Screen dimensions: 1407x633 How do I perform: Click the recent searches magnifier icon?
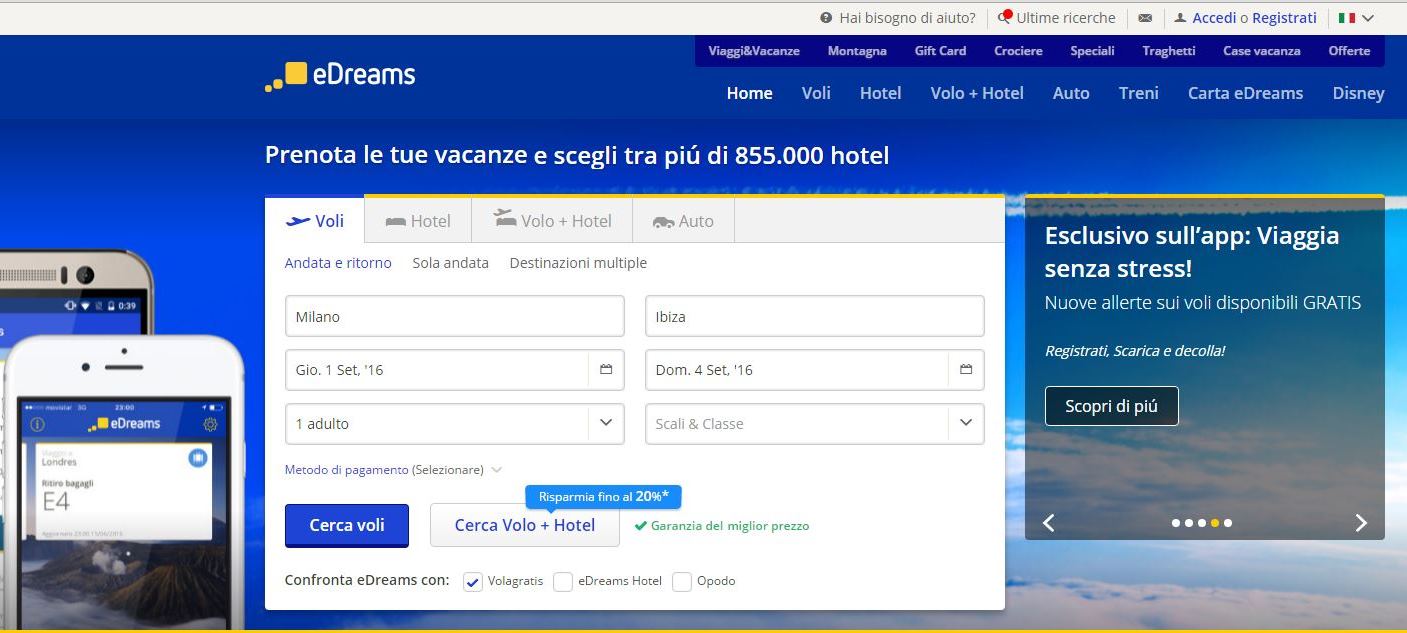point(1004,18)
